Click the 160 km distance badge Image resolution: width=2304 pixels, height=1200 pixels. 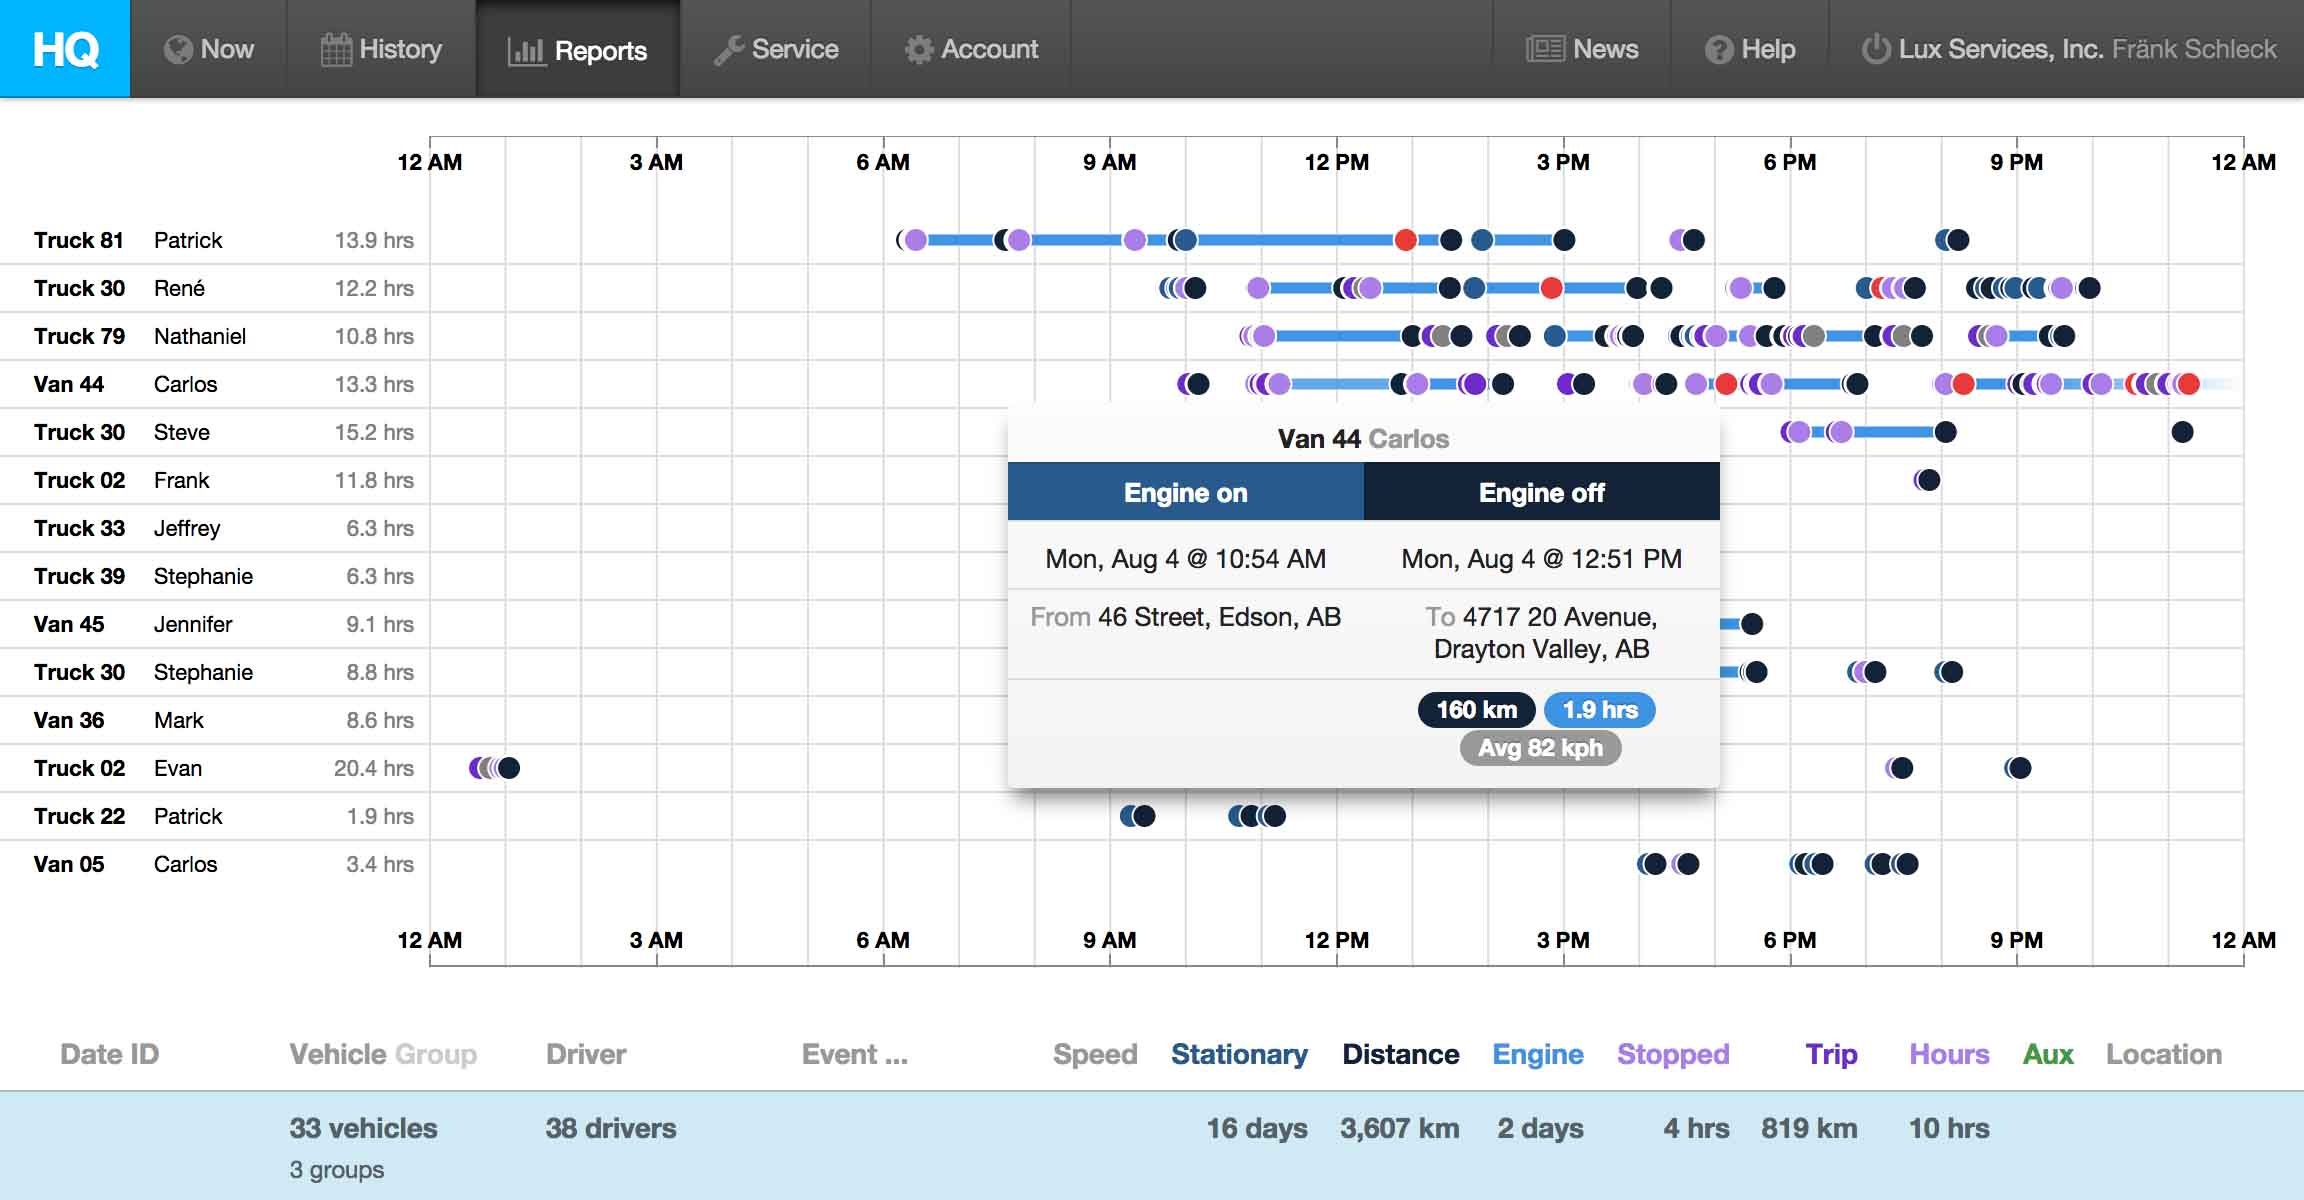pyautogui.click(x=1476, y=710)
